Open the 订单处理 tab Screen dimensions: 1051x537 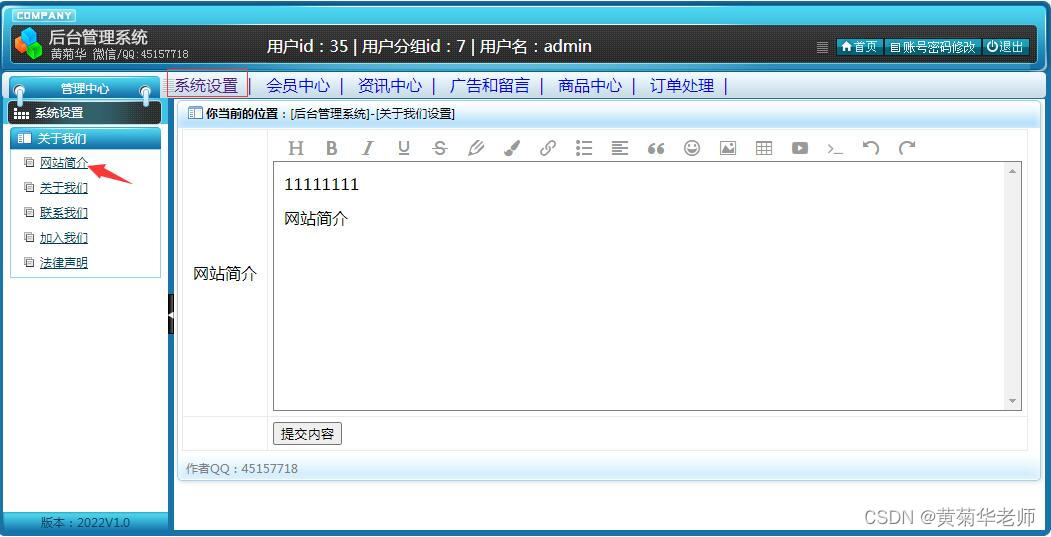[x=682, y=86]
